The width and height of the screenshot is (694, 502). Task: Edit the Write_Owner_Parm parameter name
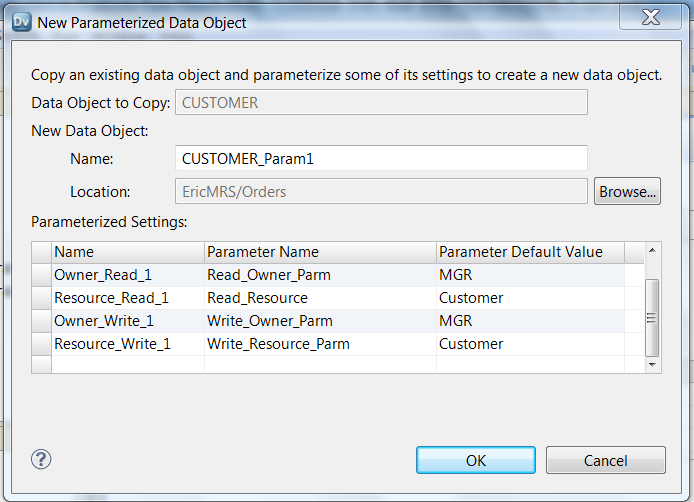[320, 321]
